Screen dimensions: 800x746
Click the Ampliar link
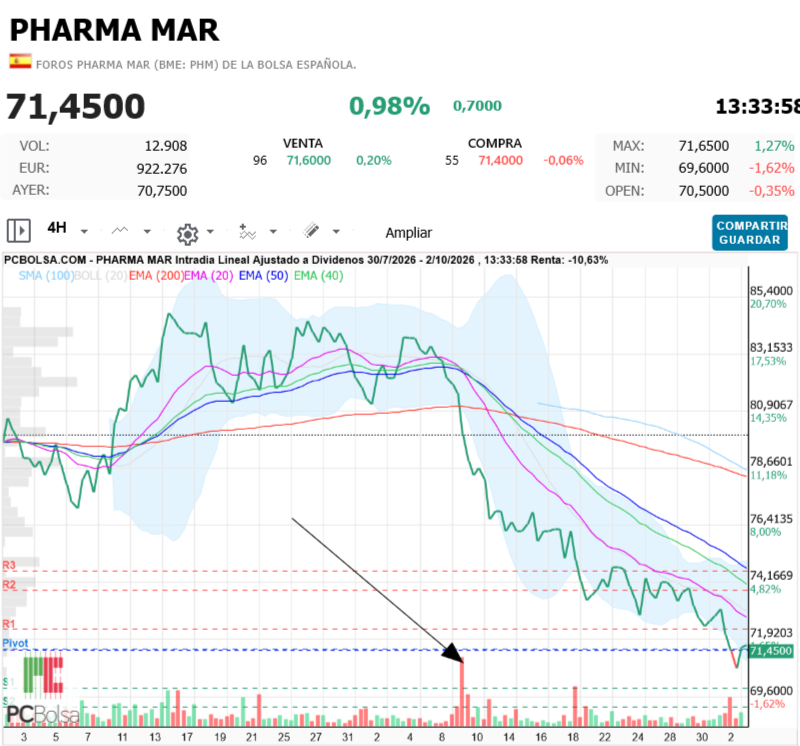409,233
